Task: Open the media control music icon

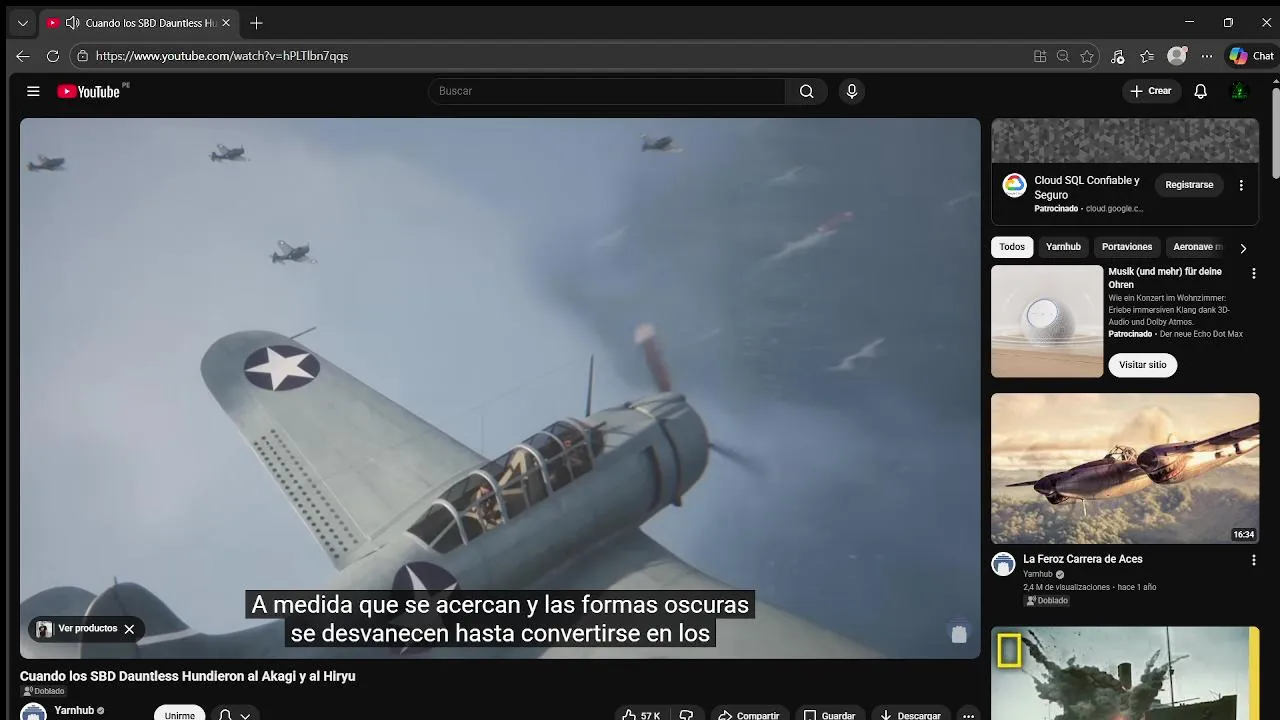Action: click(x=1118, y=56)
